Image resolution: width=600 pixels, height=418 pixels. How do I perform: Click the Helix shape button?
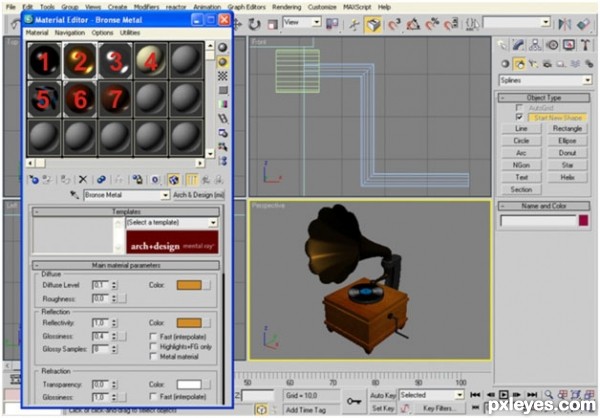pyautogui.click(x=567, y=177)
